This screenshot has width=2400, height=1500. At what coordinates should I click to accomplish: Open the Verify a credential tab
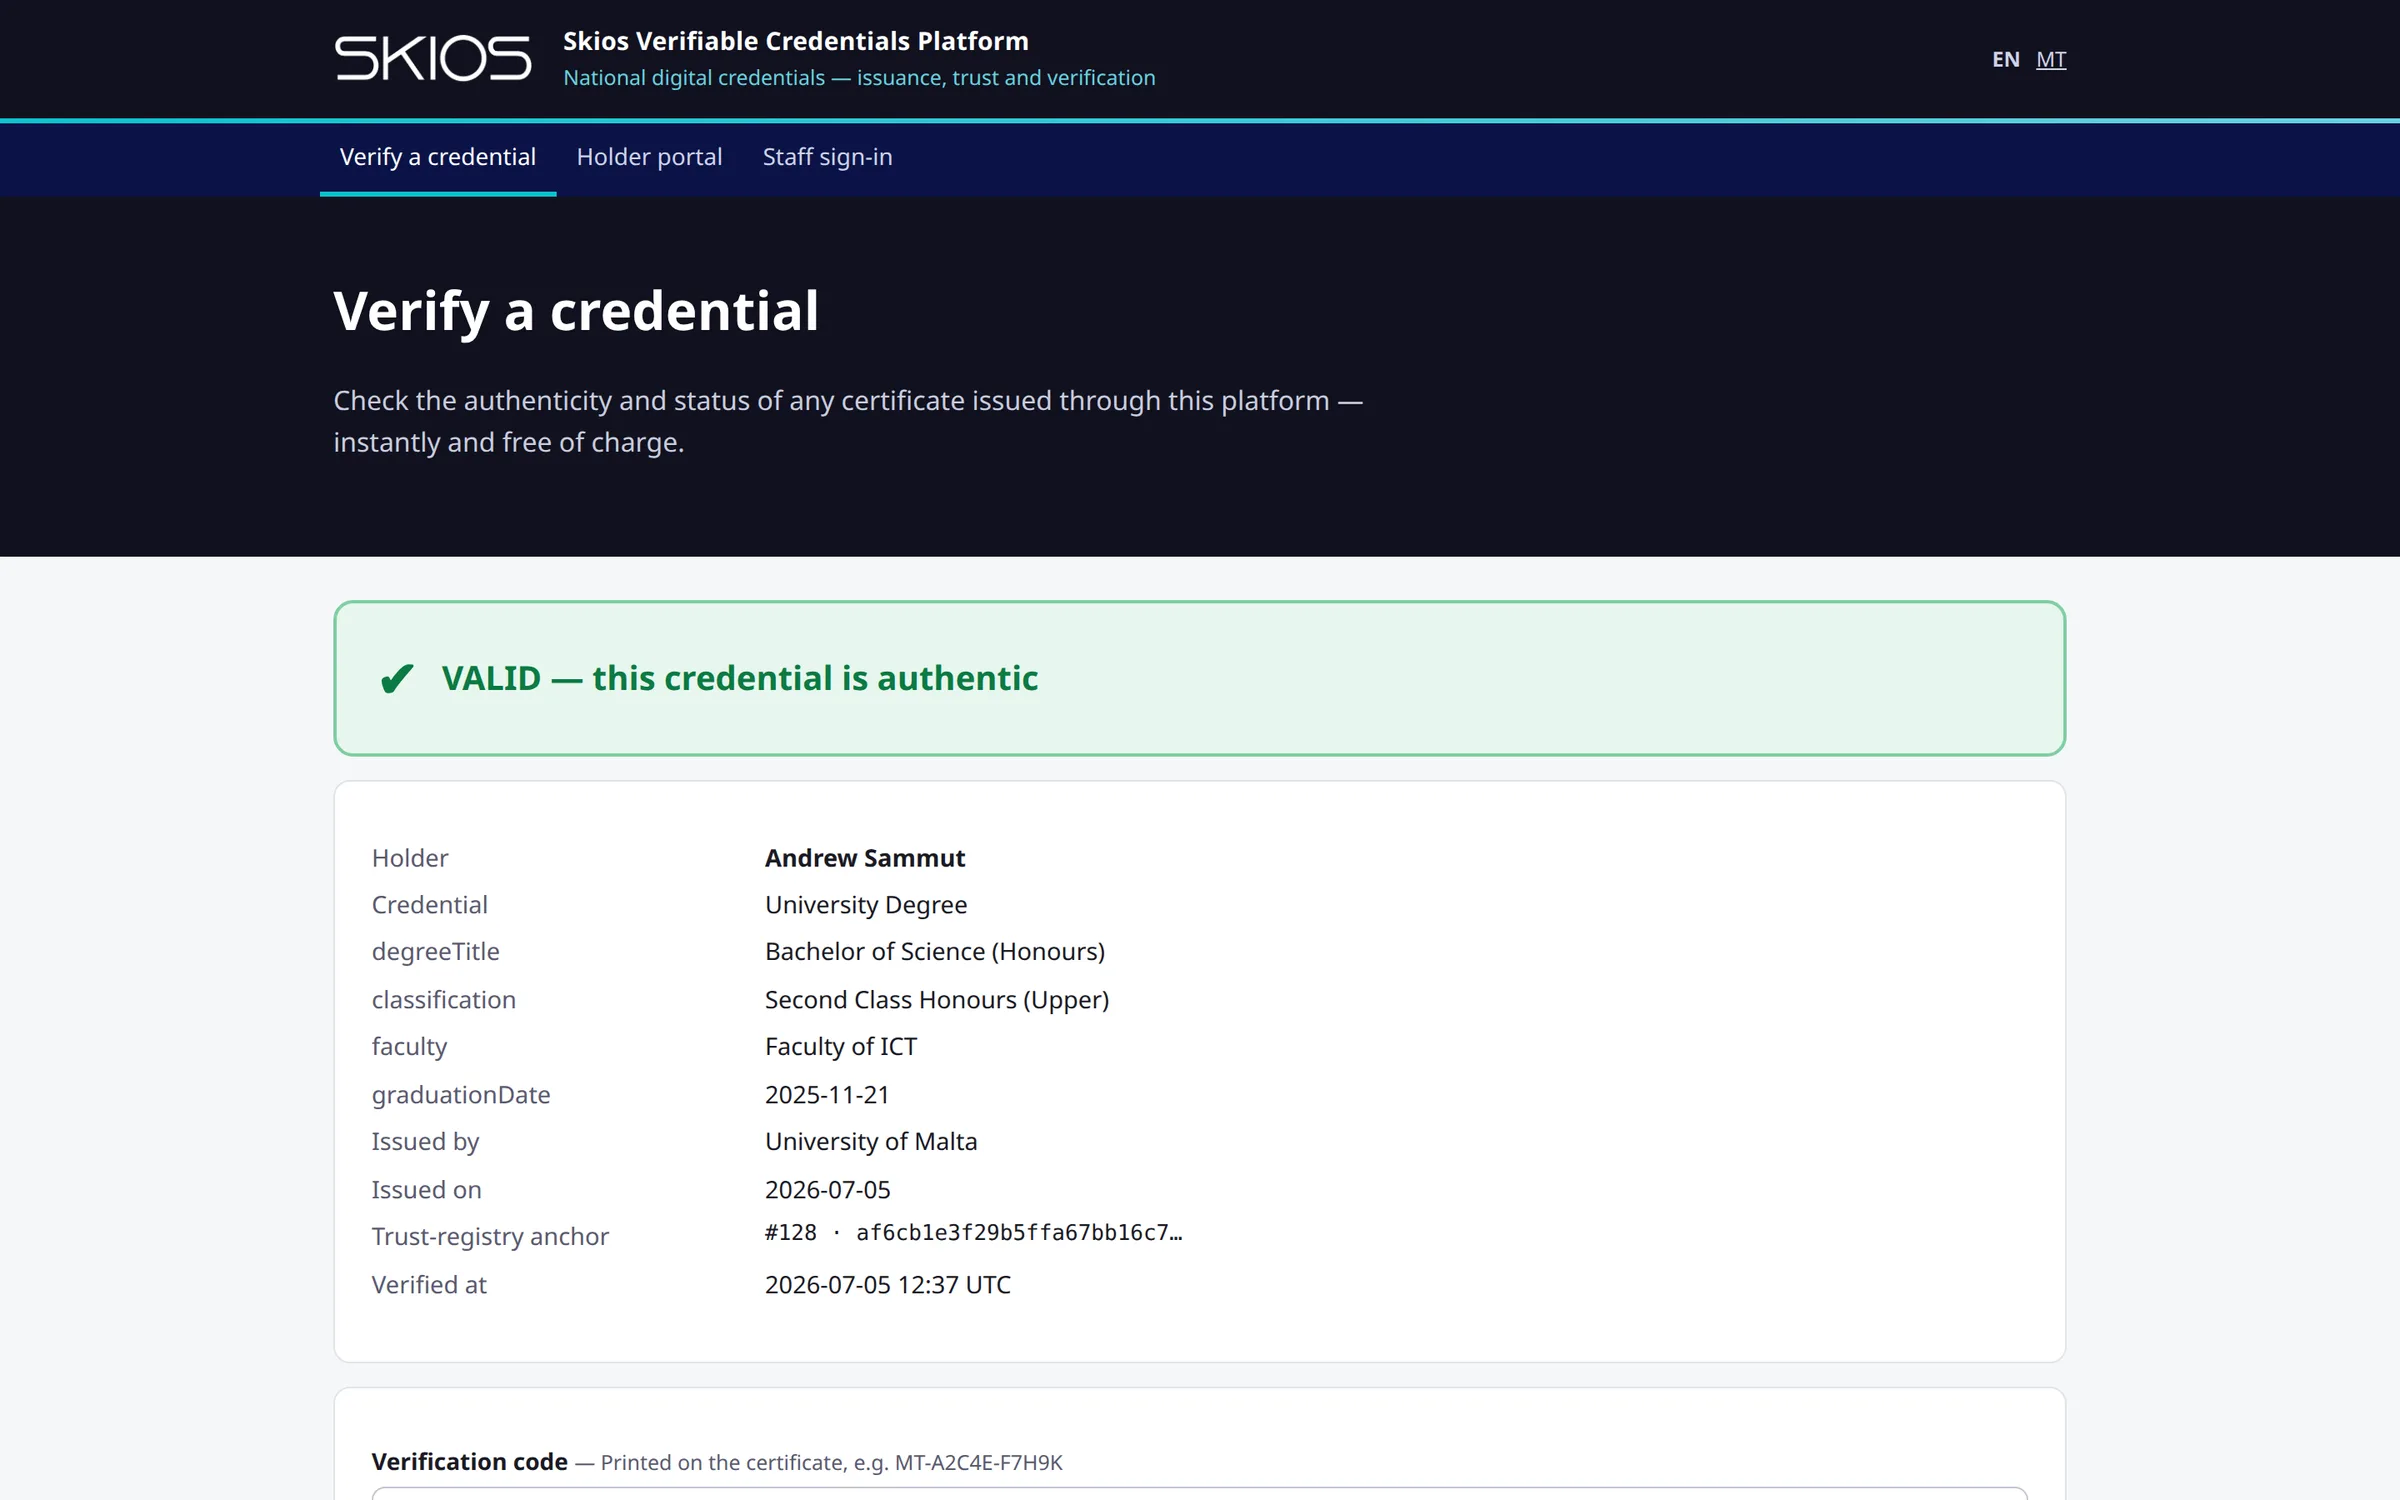[438, 157]
